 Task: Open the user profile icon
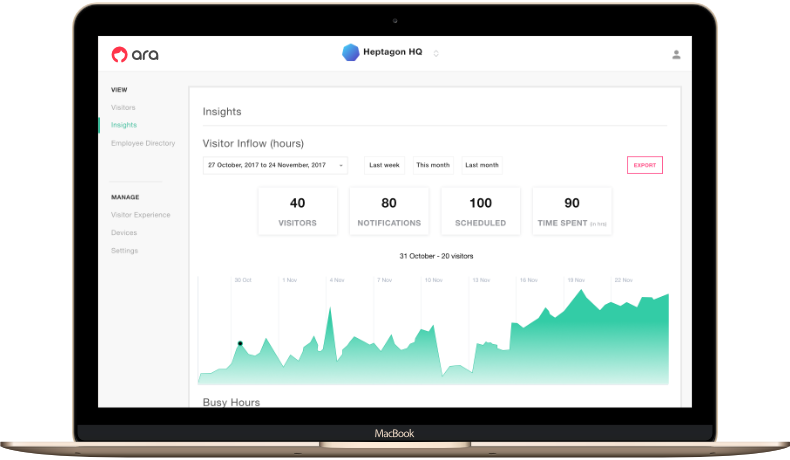point(676,54)
